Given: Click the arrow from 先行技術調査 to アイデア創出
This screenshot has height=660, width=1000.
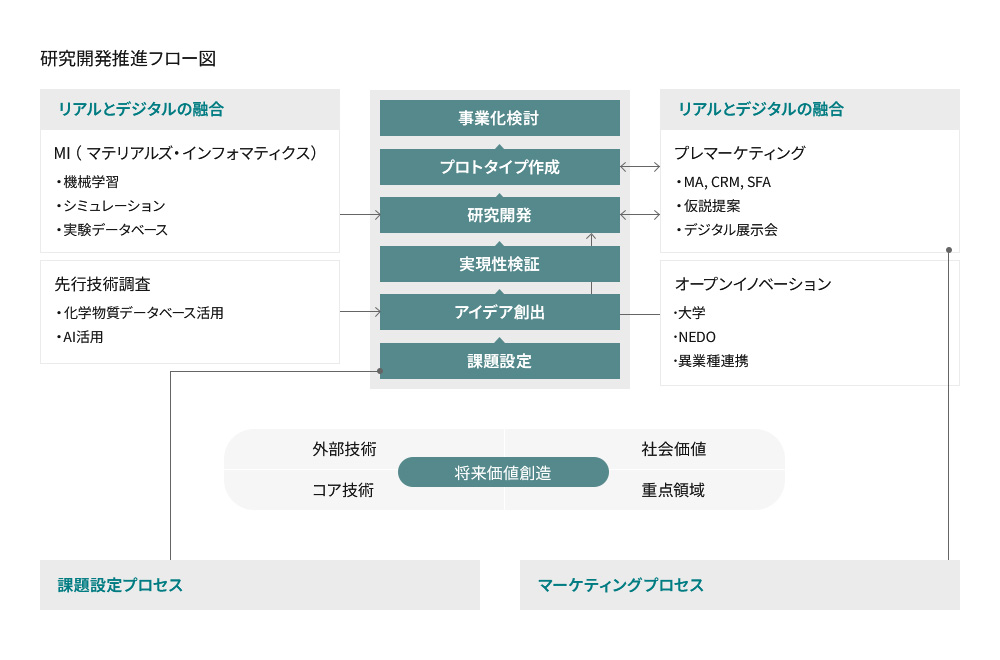Looking at the screenshot, I should point(360,312).
